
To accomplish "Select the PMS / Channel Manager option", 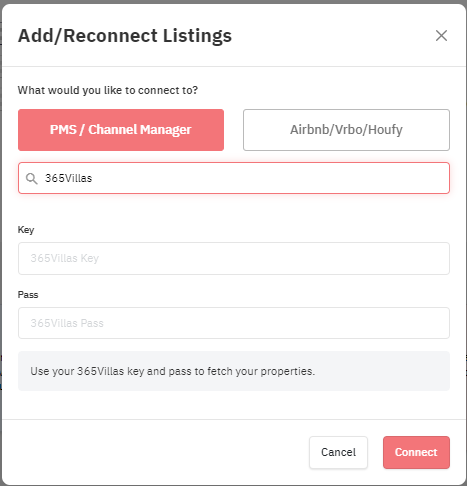I will (121, 130).
